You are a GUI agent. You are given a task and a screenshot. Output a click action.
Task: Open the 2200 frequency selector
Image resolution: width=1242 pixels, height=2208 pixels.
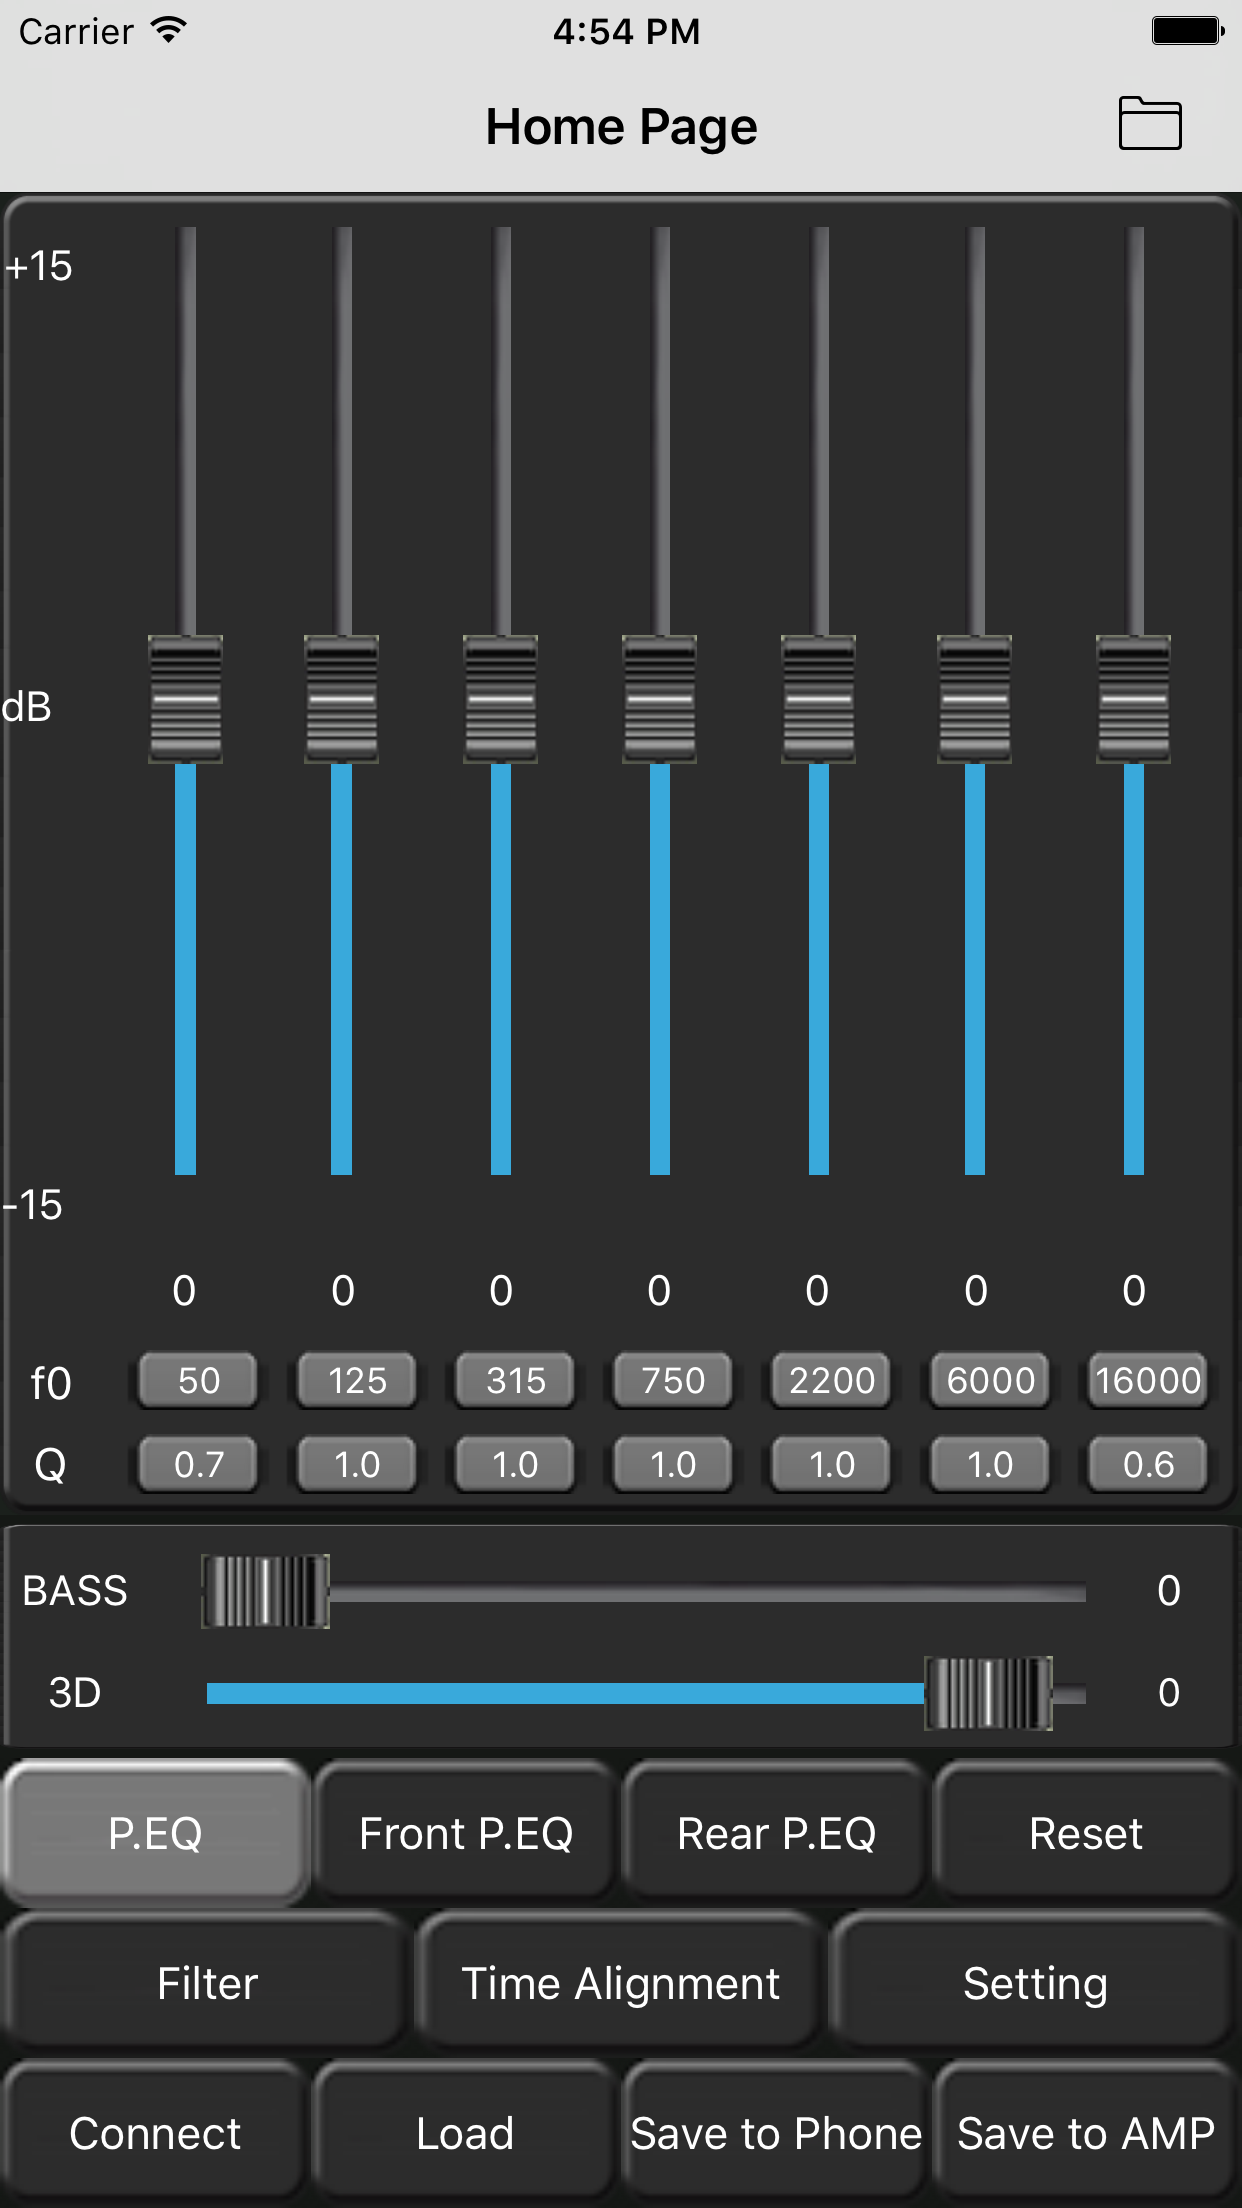[832, 1381]
